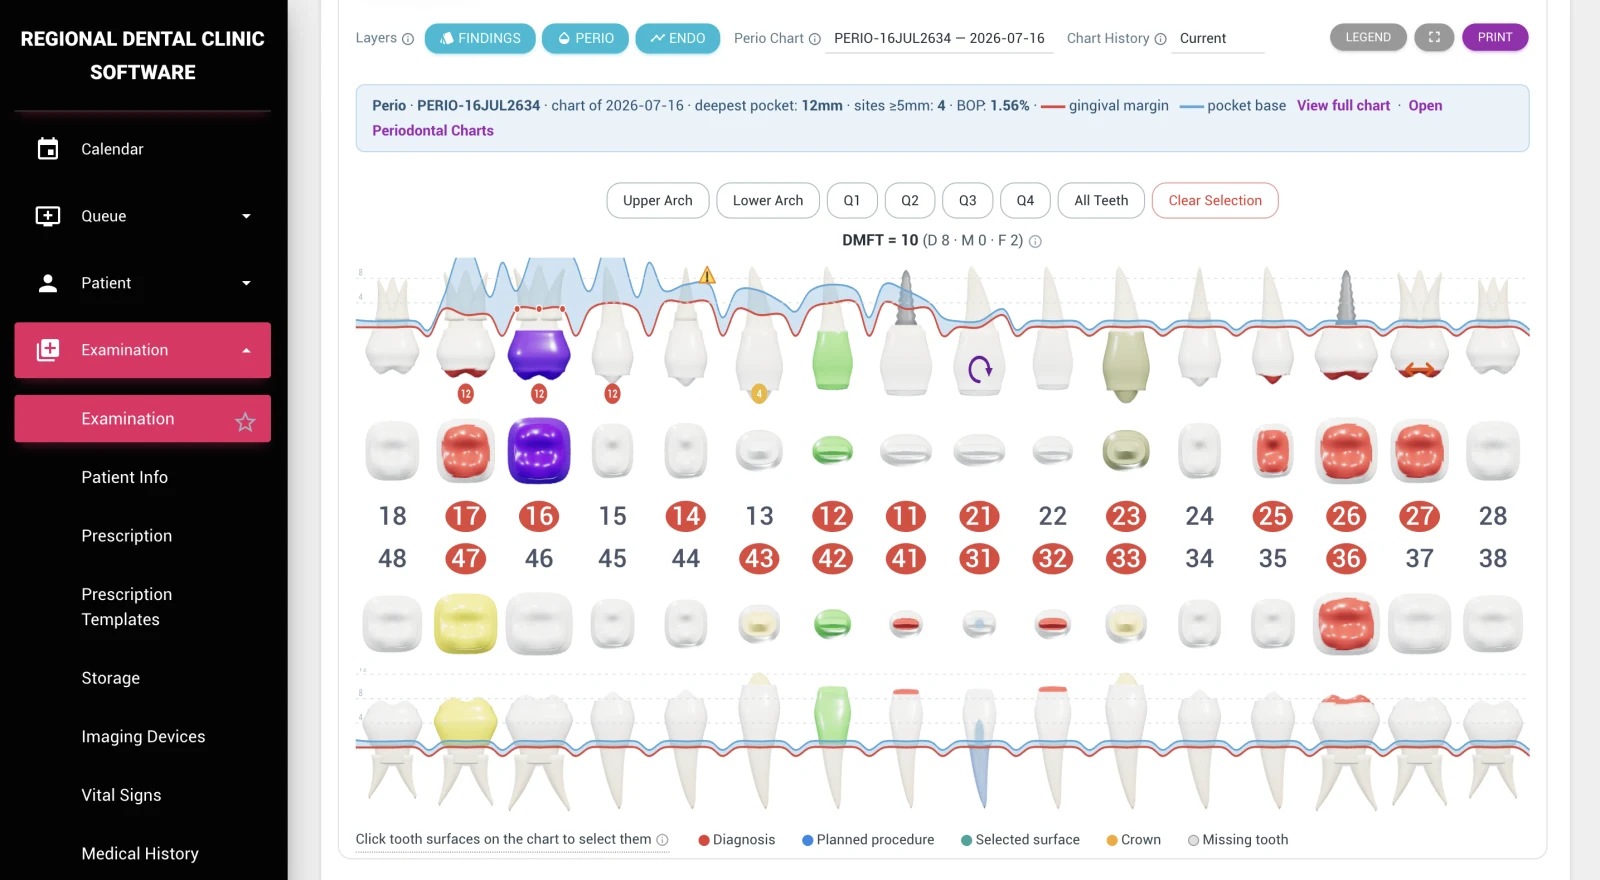Select tooth number 28

click(1493, 516)
